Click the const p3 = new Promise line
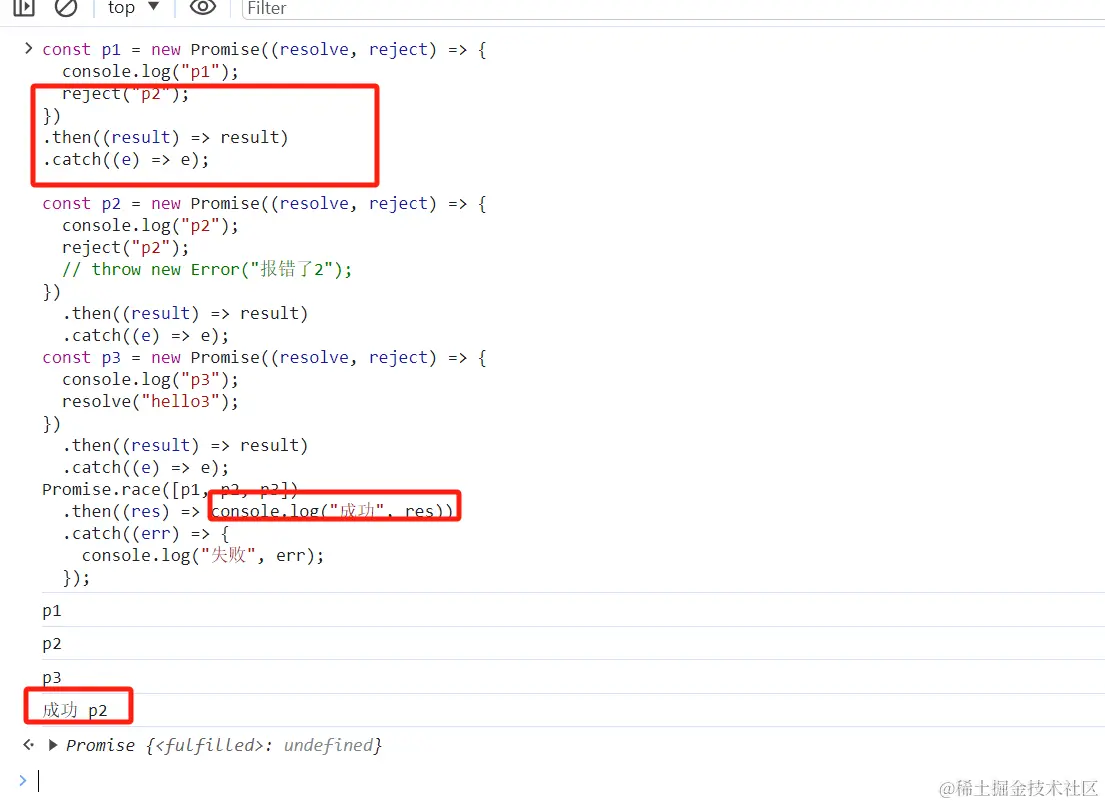 tap(264, 357)
